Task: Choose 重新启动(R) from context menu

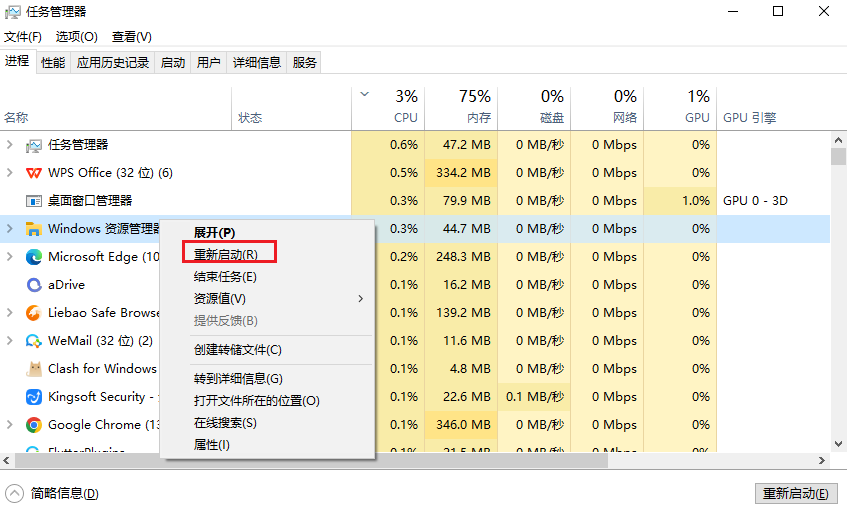Action: [226, 254]
